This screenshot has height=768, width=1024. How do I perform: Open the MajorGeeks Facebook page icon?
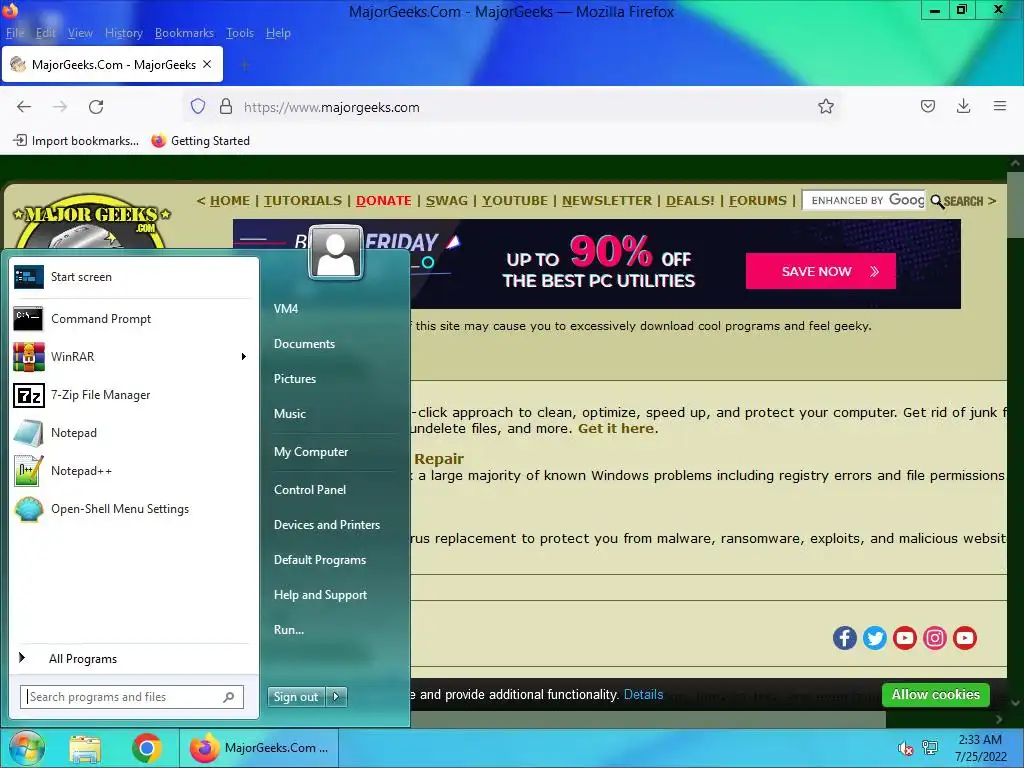[x=844, y=638]
